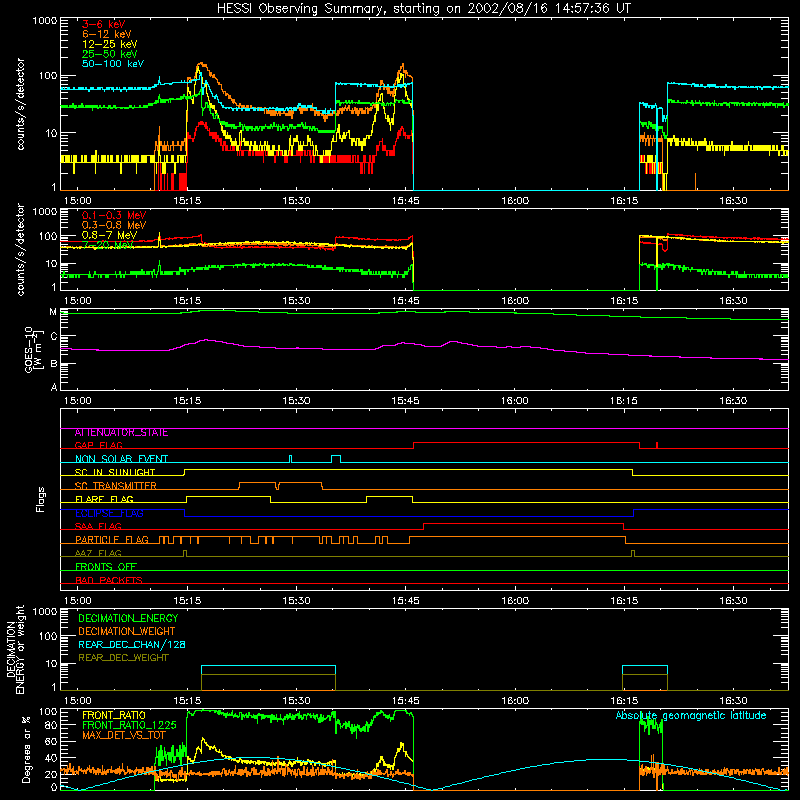Image resolution: width=800 pixels, height=800 pixels.
Task: Select the GAP_FLAG label
Action: click(98, 445)
